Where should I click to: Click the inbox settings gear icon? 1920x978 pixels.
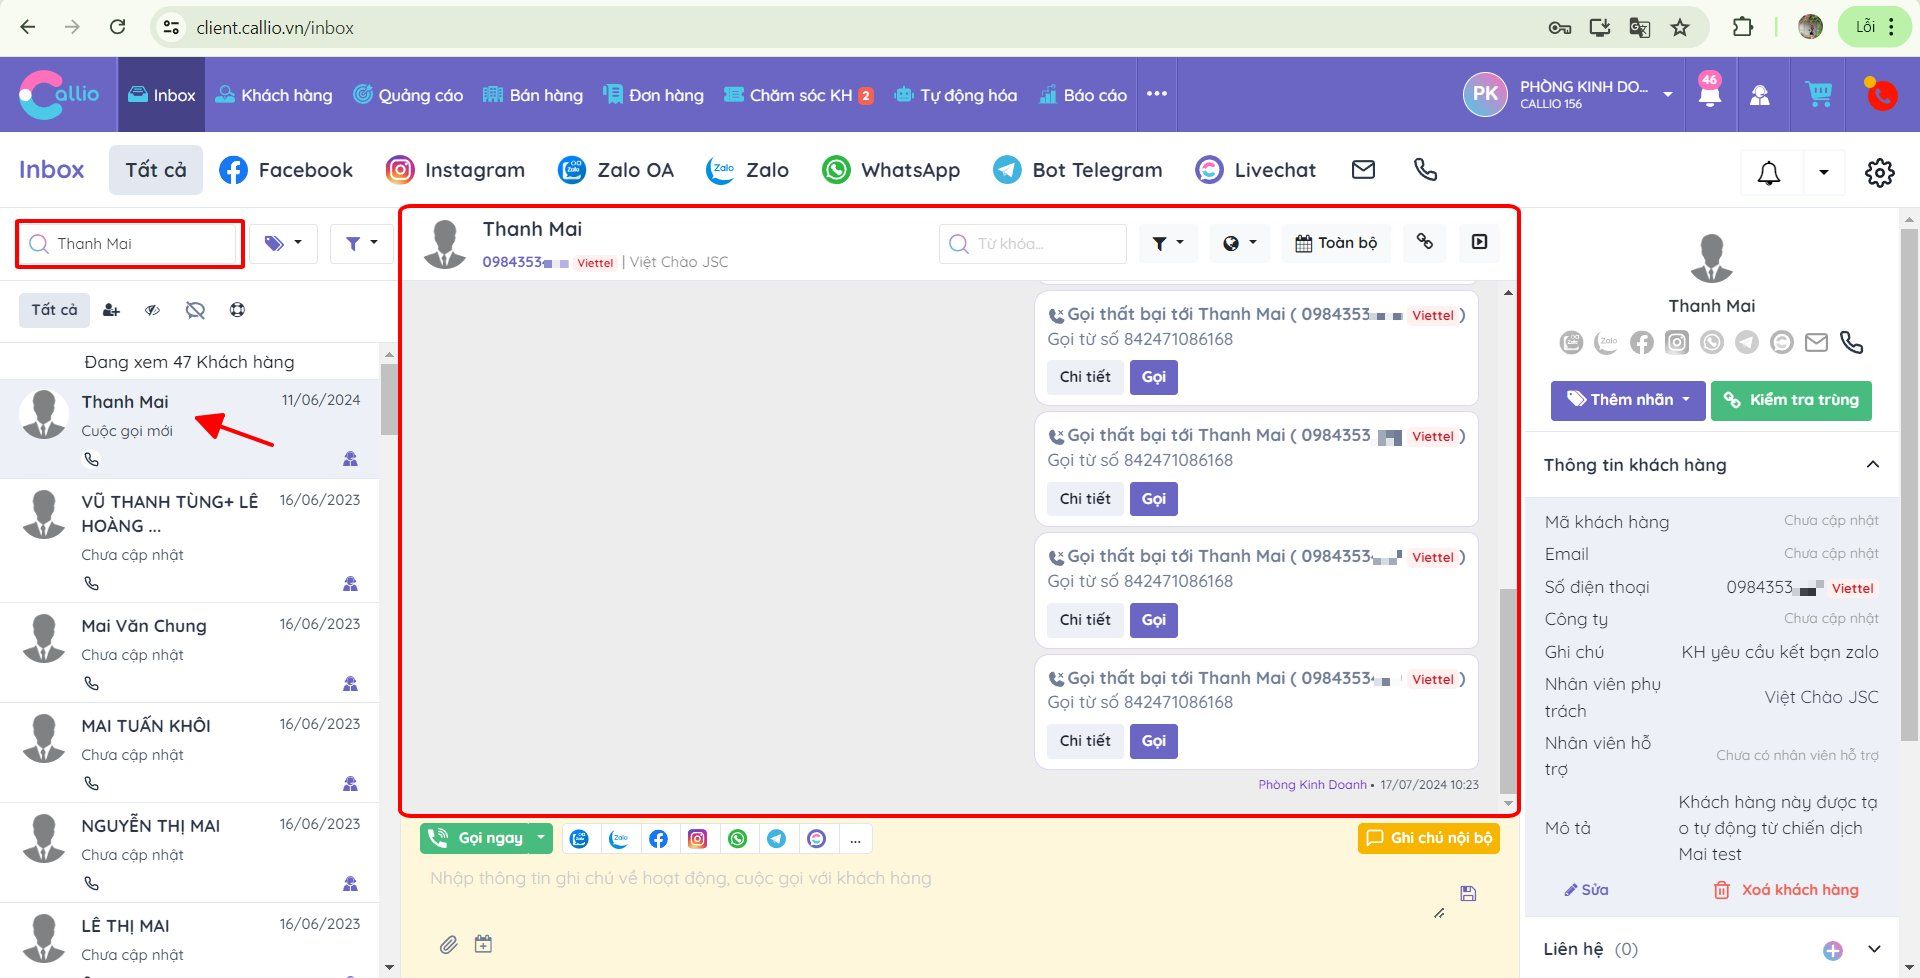(1879, 172)
